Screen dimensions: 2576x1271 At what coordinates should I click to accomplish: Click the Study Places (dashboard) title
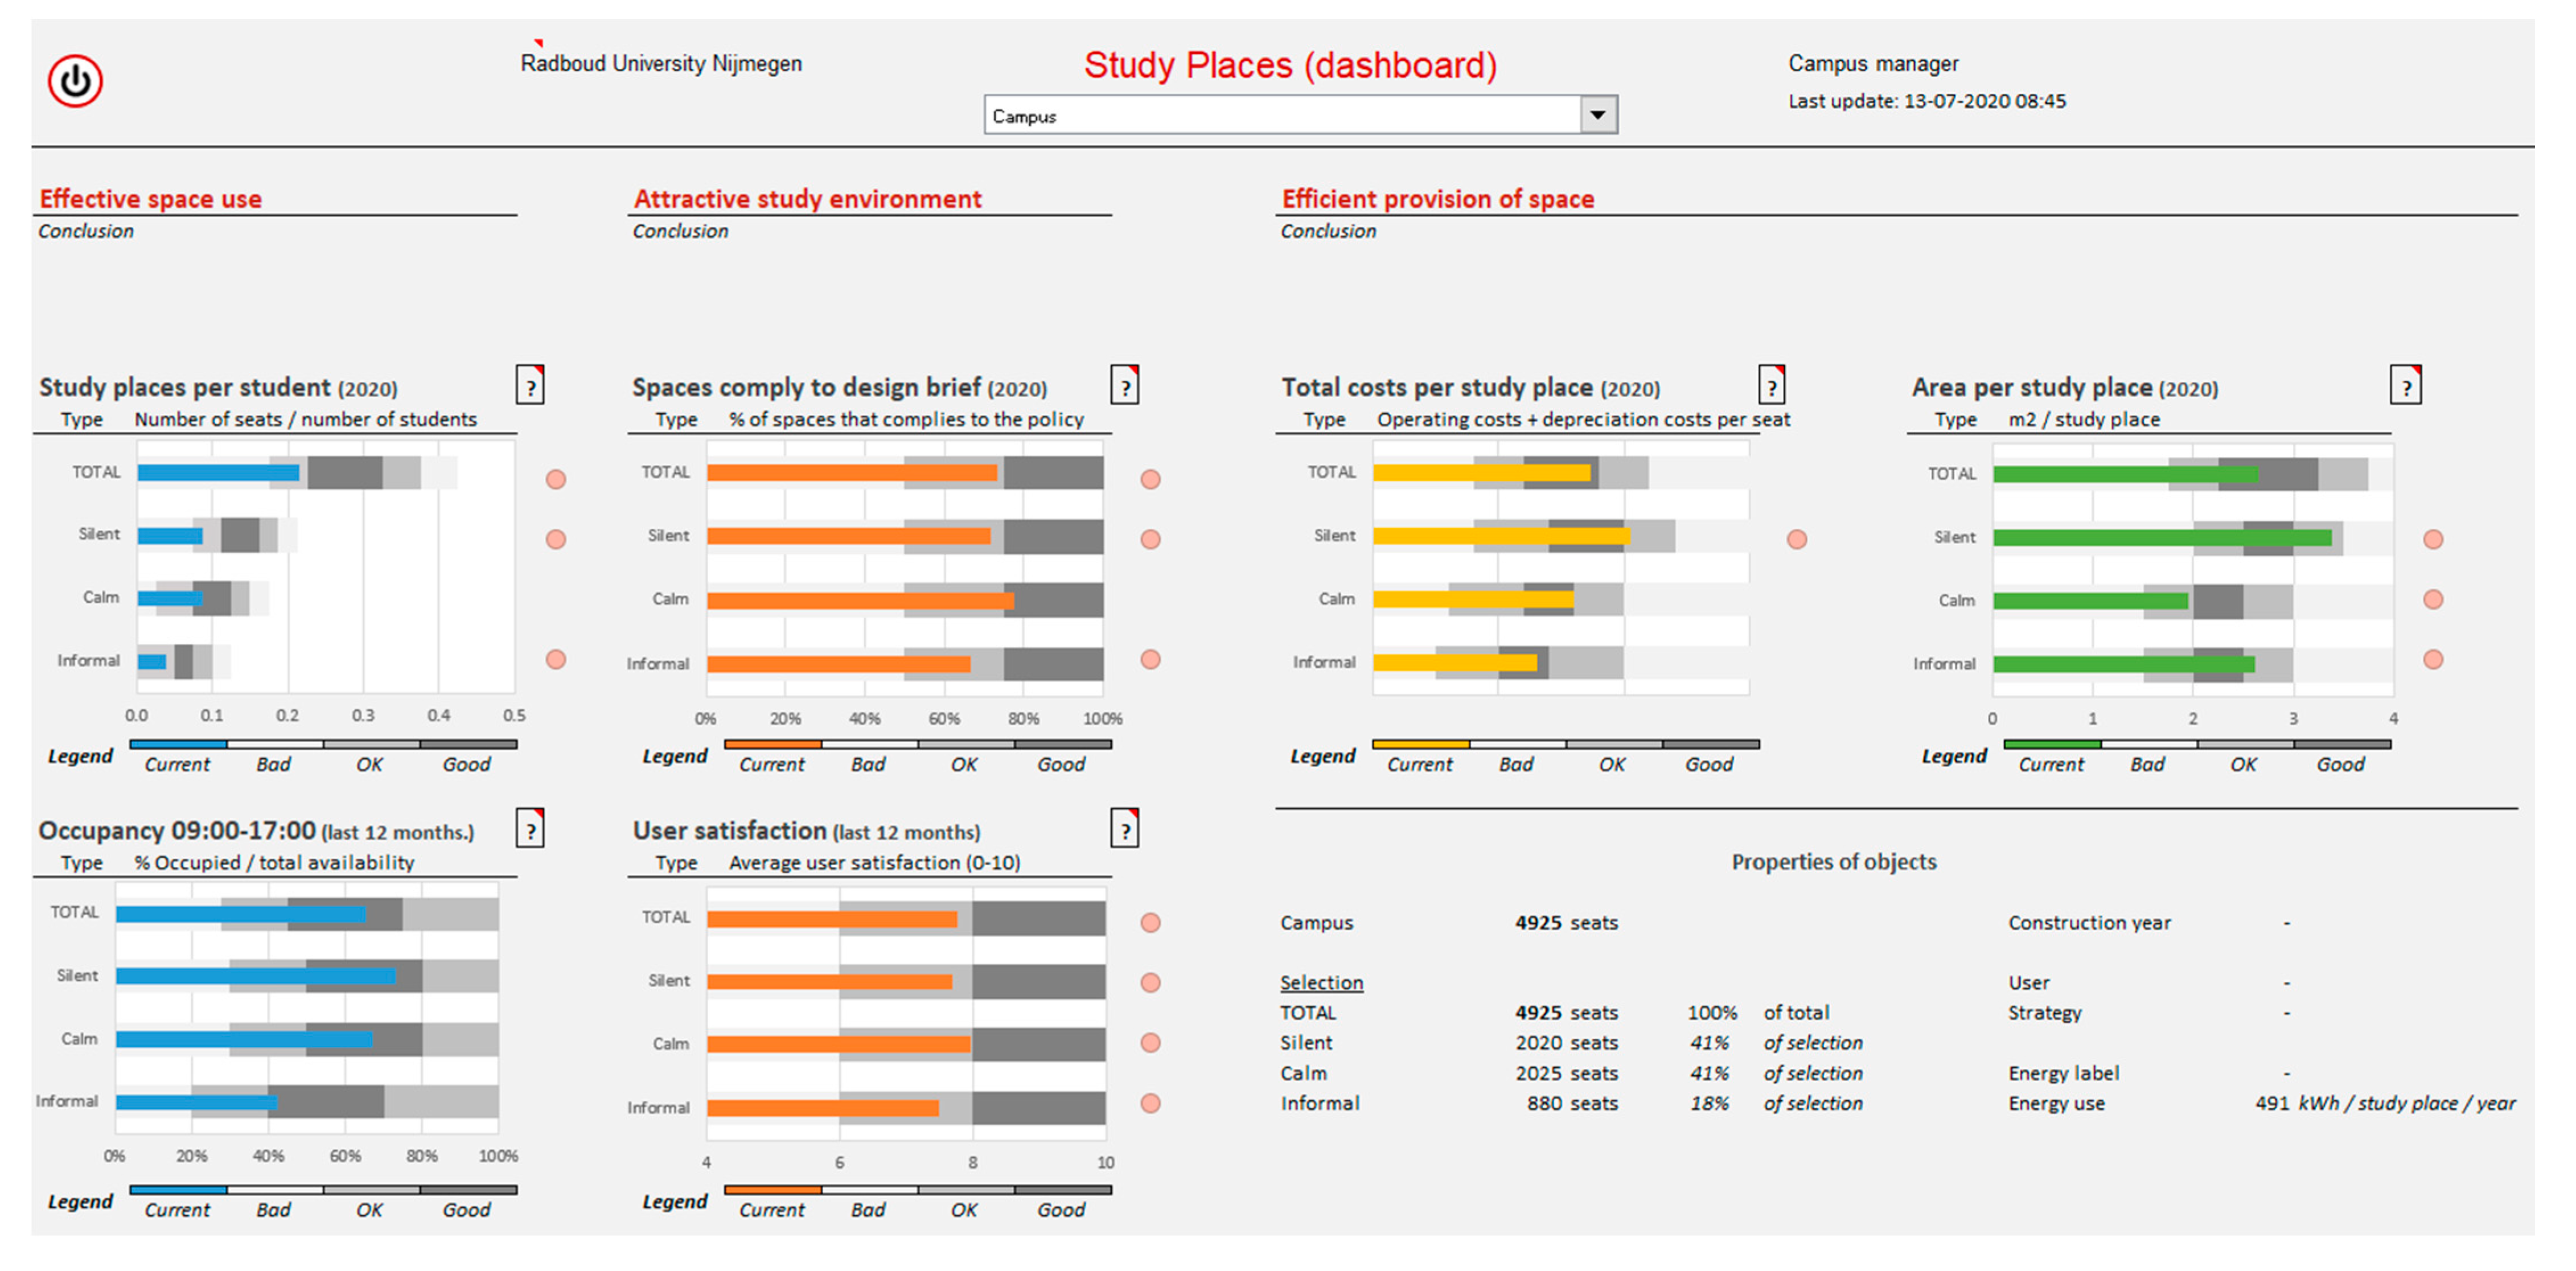[1290, 65]
